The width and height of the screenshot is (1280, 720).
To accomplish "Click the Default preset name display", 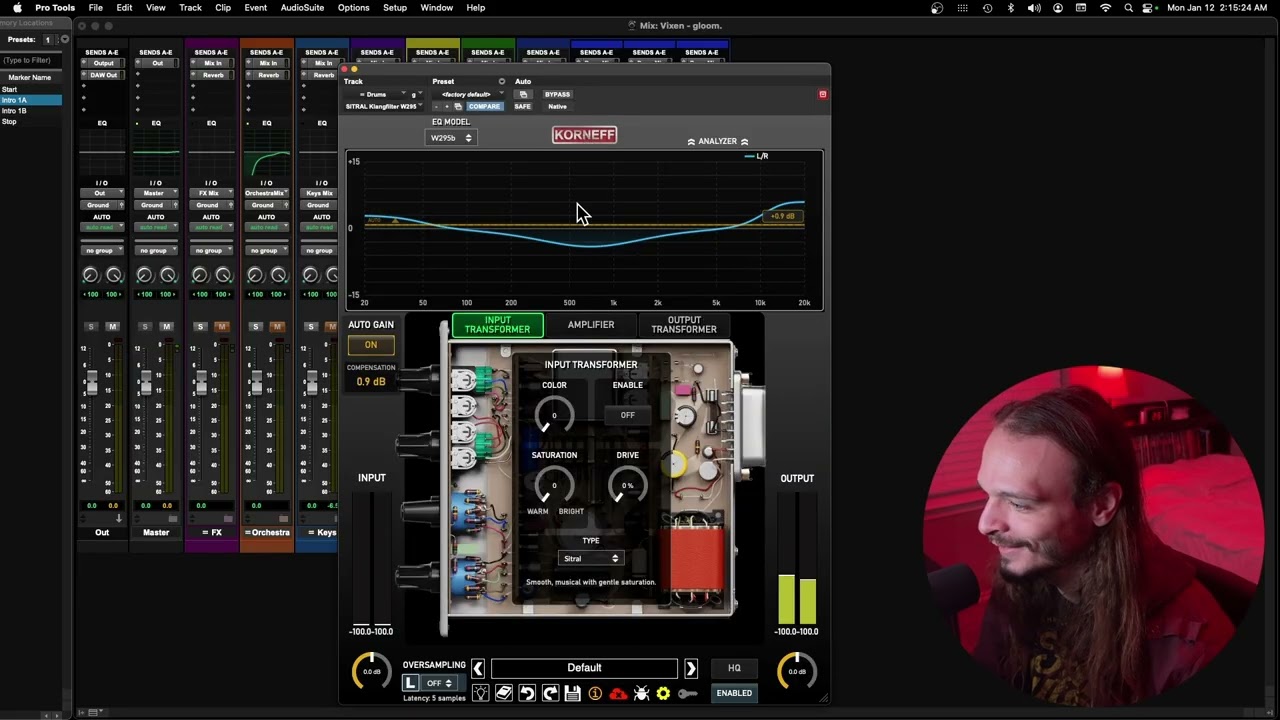I will tap(585, 668).
